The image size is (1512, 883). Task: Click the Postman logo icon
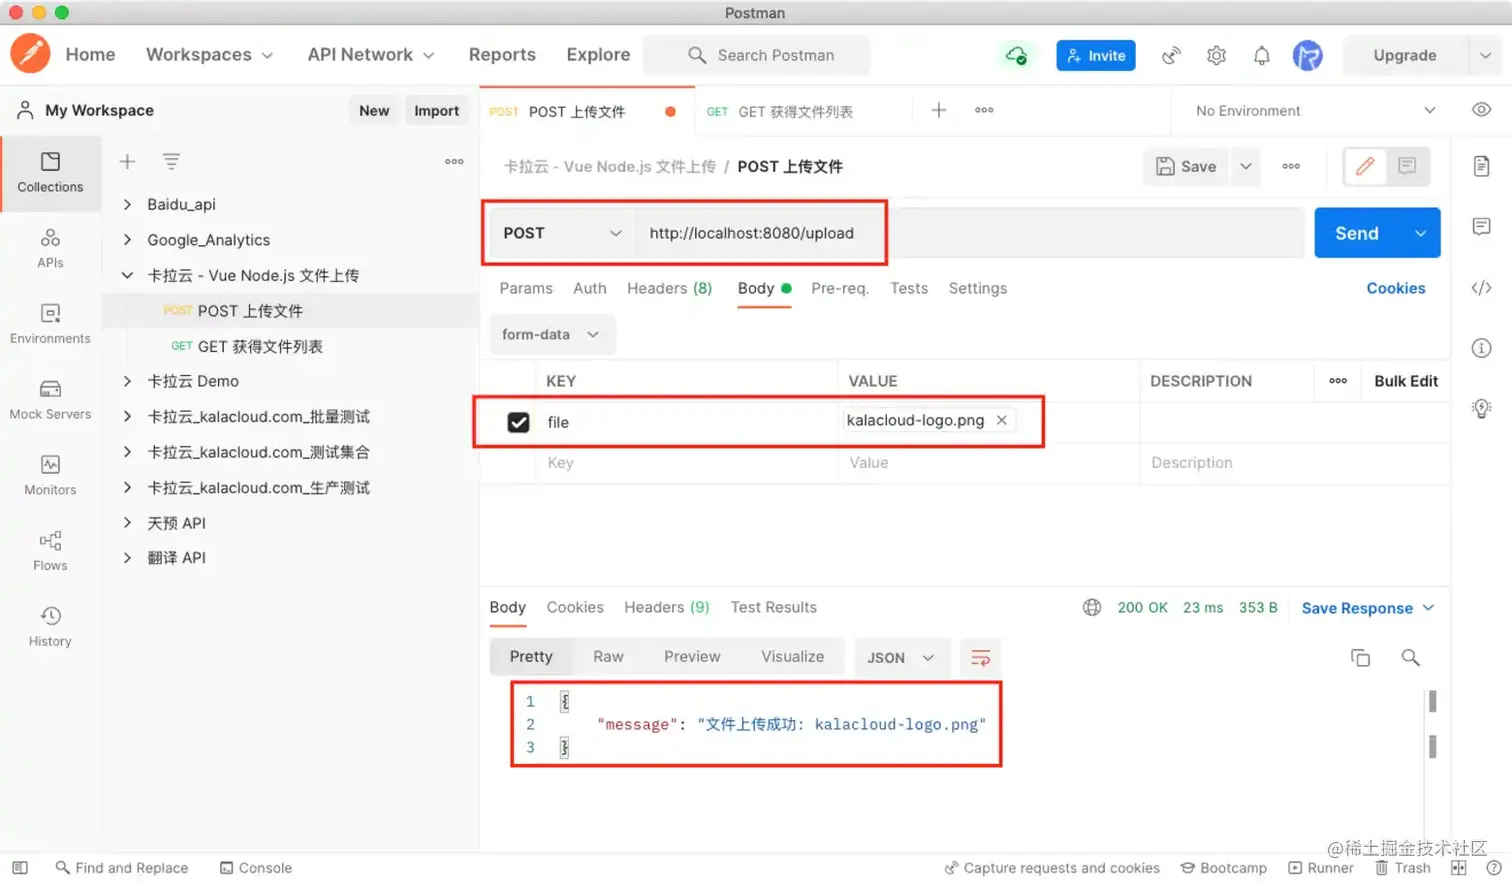click(x=30, y=54)
